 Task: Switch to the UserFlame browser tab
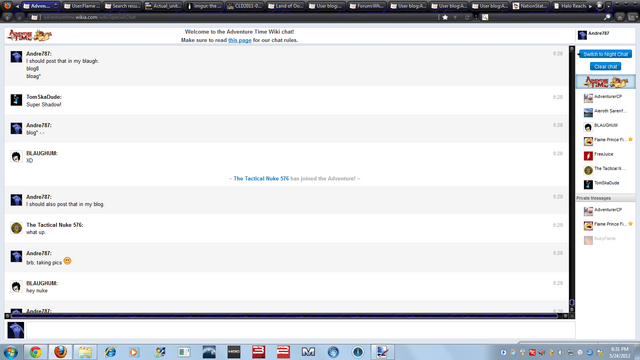82,6
